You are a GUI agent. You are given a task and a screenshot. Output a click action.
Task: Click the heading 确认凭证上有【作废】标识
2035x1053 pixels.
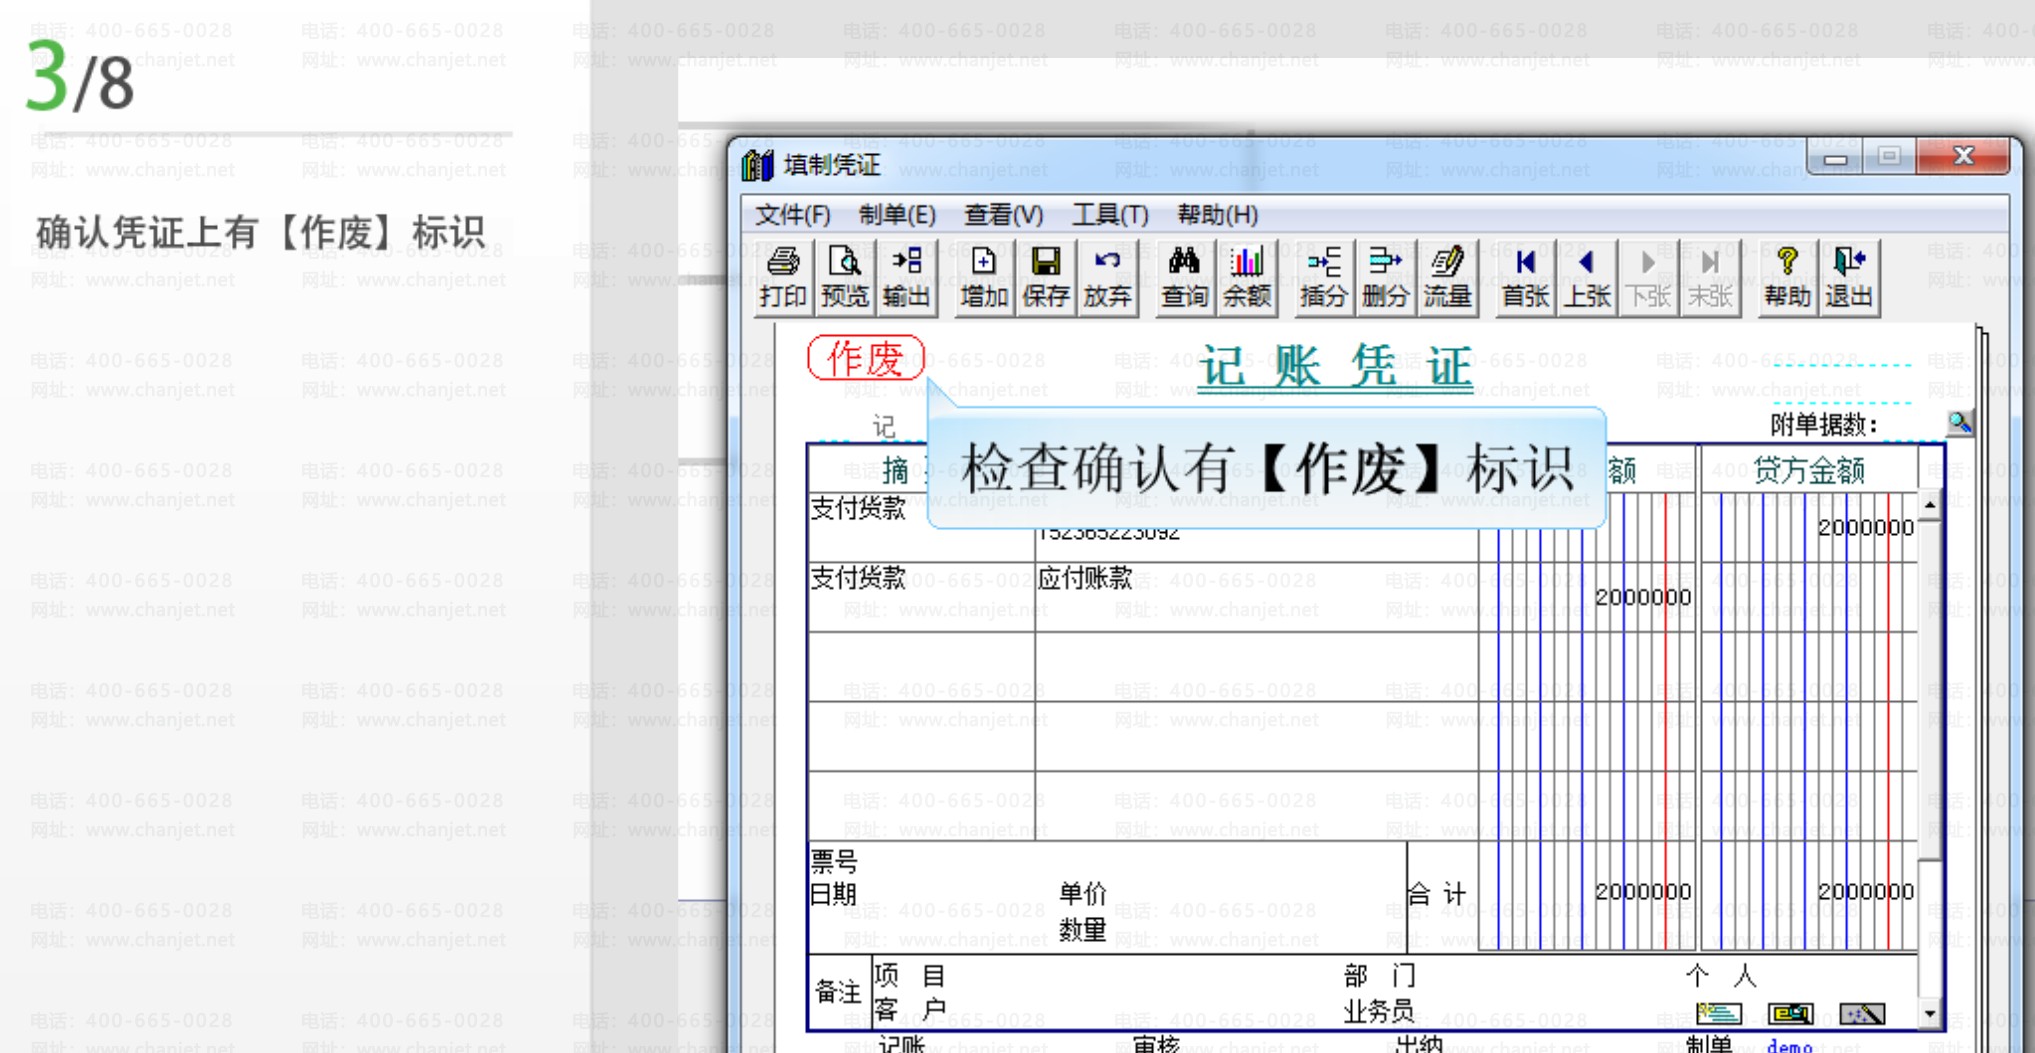[260, 233]
